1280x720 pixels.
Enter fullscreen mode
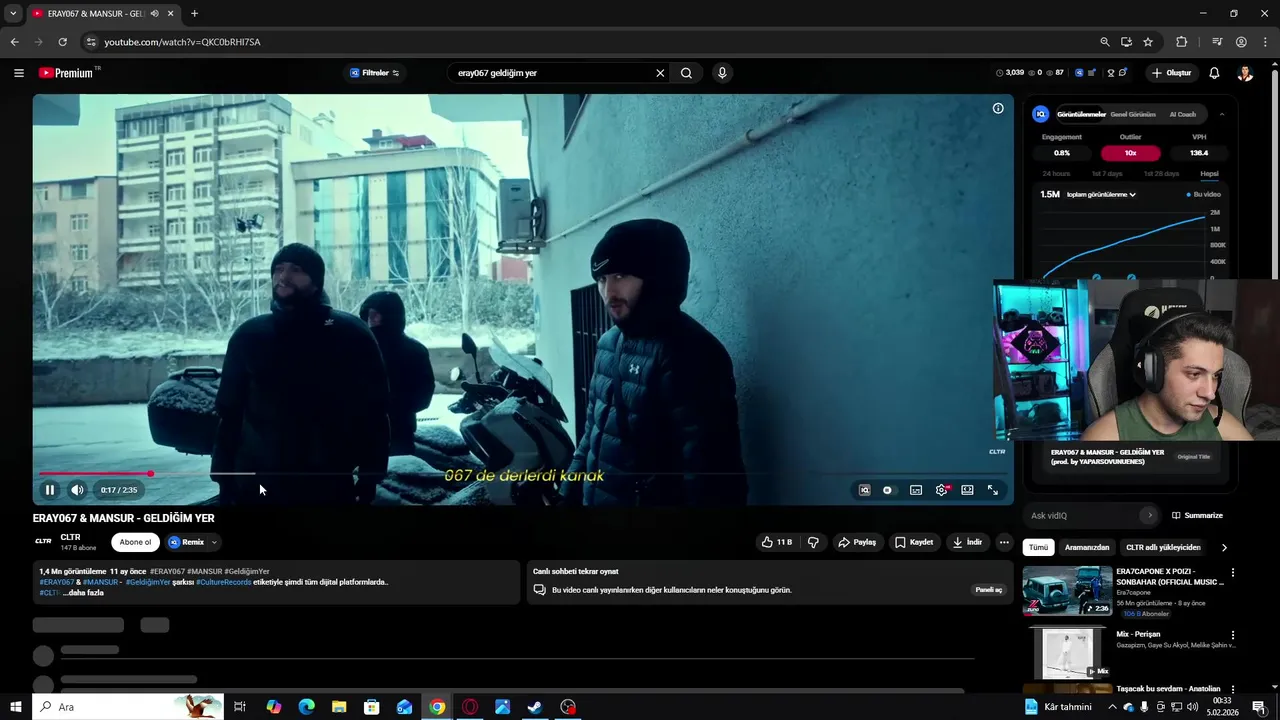[x=993, y=490]
